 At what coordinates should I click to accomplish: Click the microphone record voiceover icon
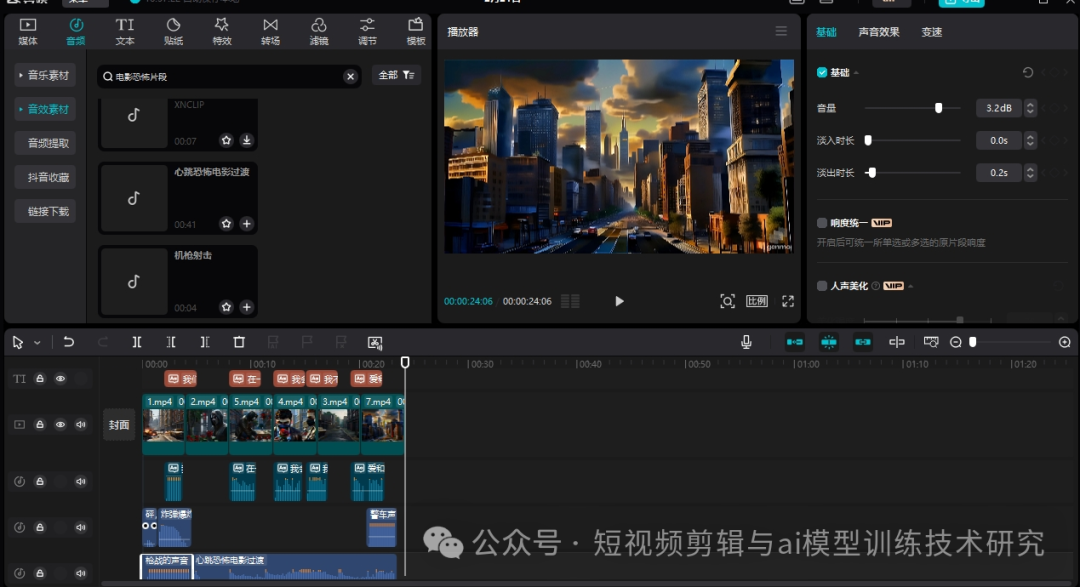point(746,342)
